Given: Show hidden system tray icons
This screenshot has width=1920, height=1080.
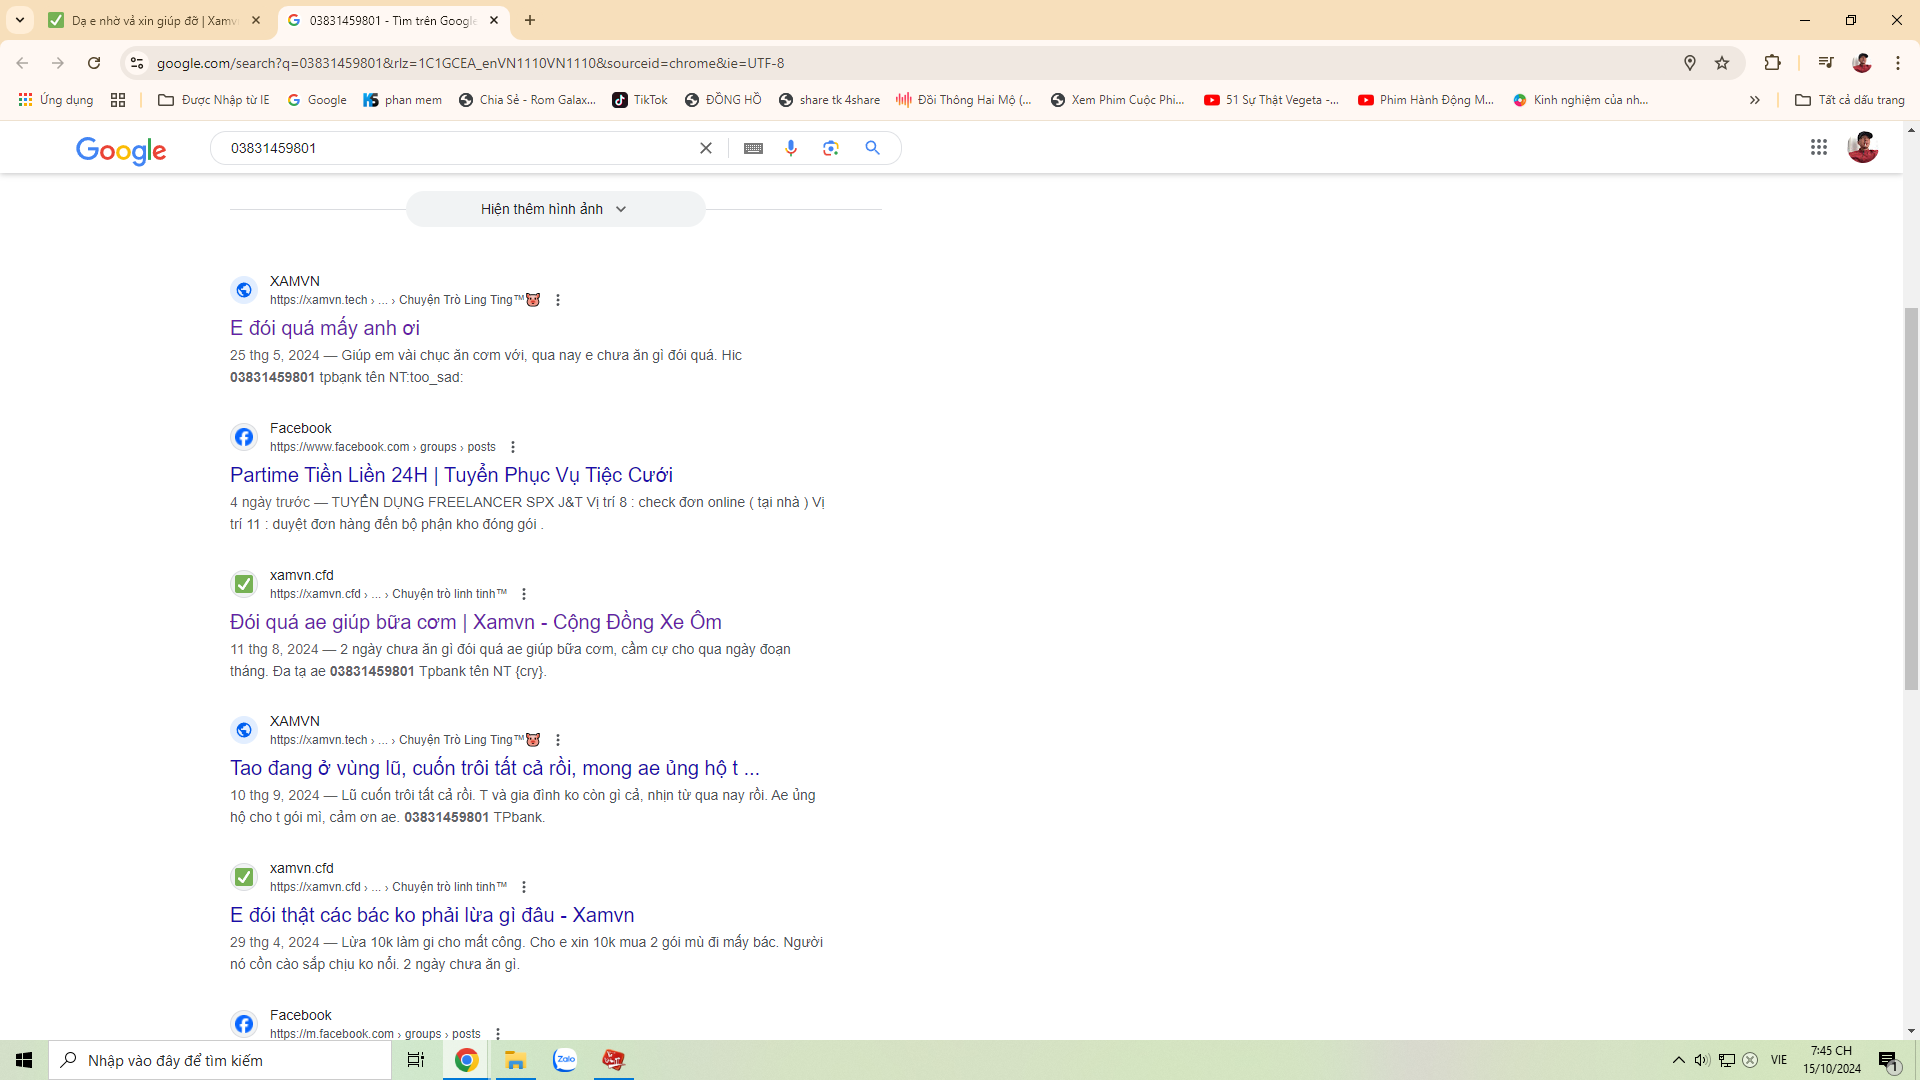Looking at the screenshot, I should coord(1678,1060).
